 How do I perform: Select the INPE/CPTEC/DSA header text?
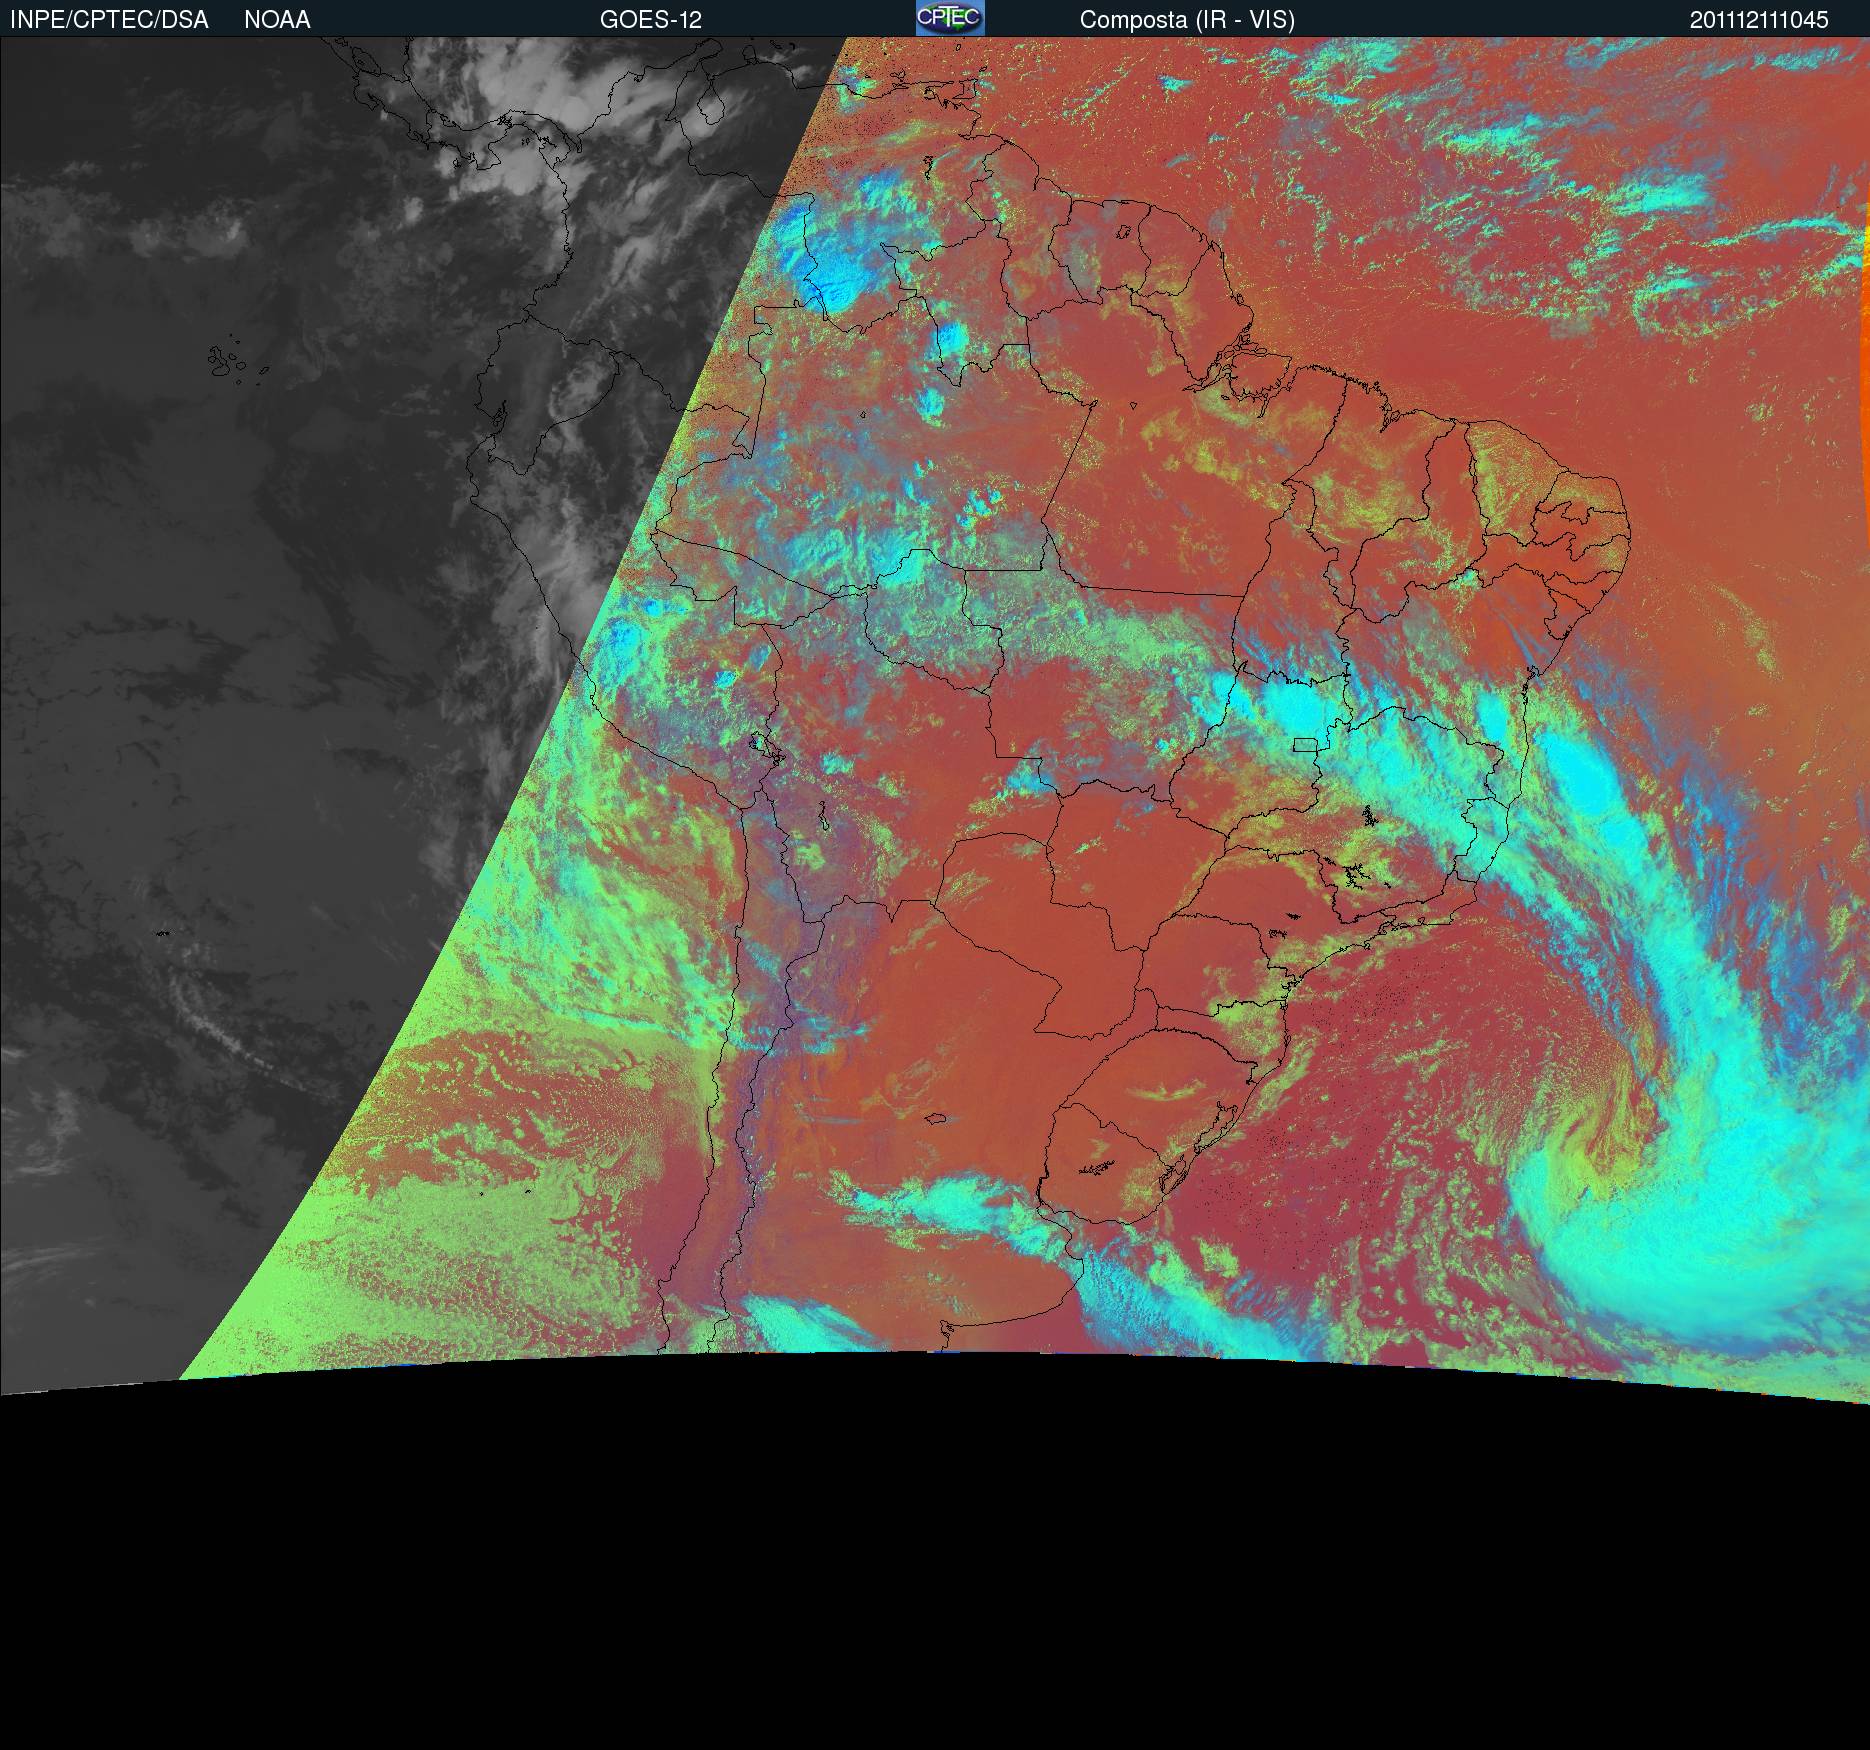coord(109,20)
